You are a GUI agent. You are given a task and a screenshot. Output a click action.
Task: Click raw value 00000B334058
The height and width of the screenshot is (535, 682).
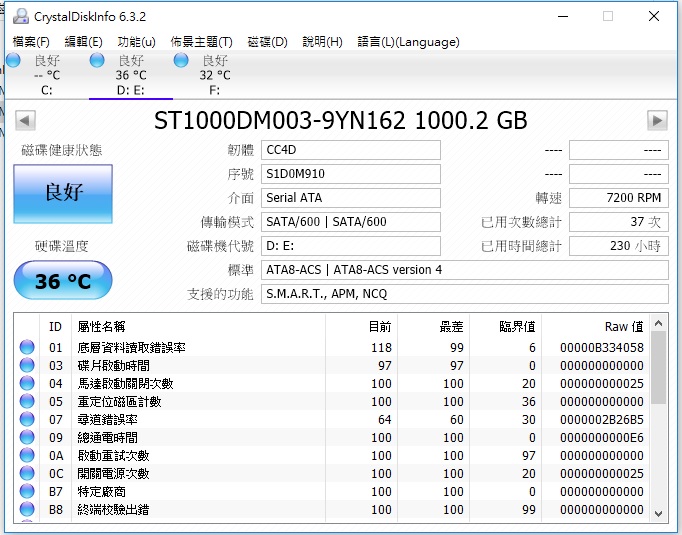tap(602, 348)
